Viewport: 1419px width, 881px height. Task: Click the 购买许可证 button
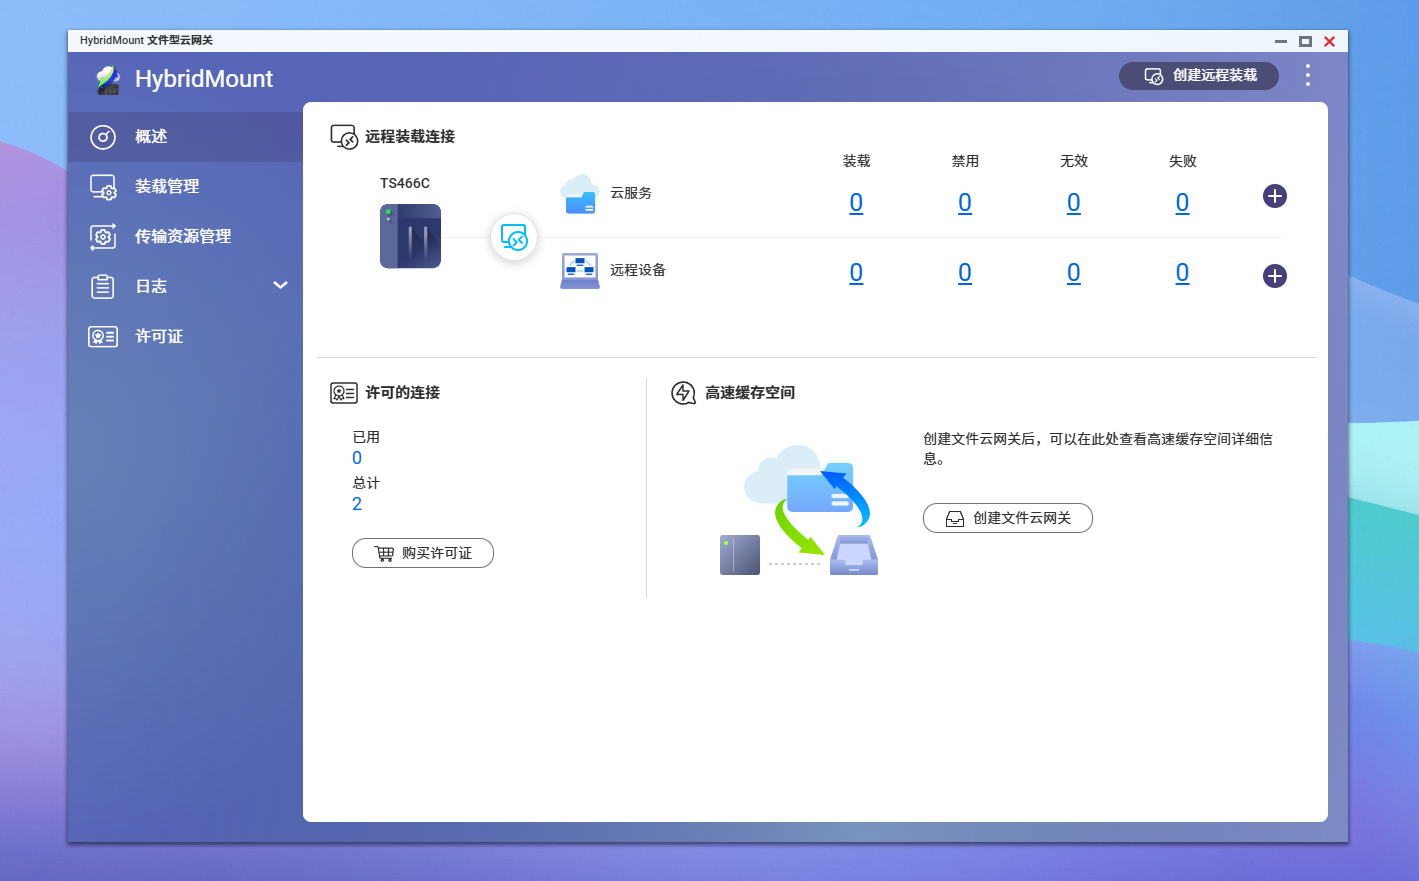(423, 553)
